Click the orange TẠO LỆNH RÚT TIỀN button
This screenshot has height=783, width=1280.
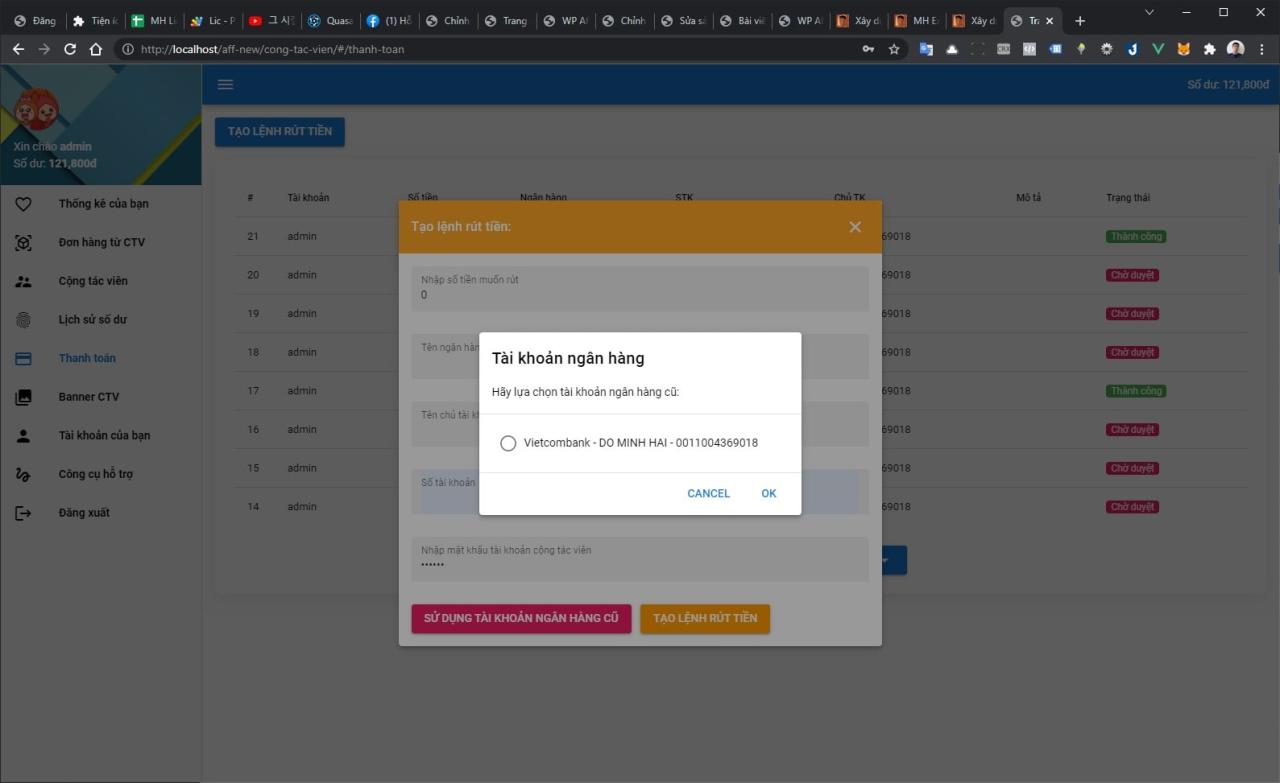pyautogui.click(x=704, y=618)
